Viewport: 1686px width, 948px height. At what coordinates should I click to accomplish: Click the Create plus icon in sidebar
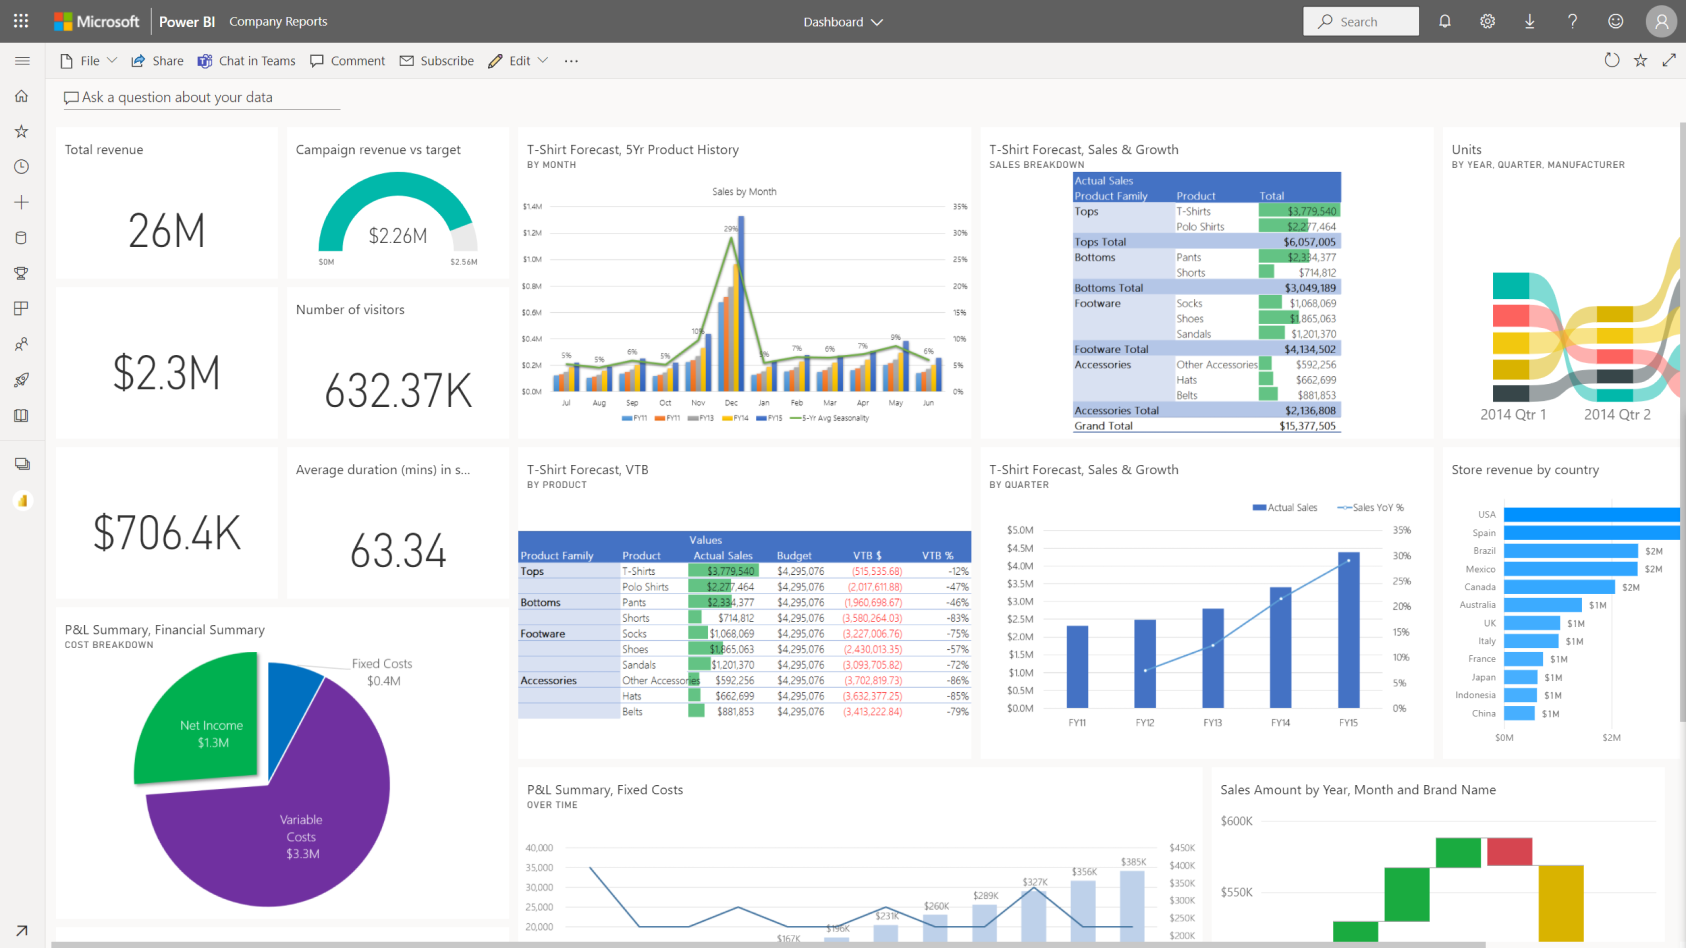pyautogui.click(x=21, y=201)
